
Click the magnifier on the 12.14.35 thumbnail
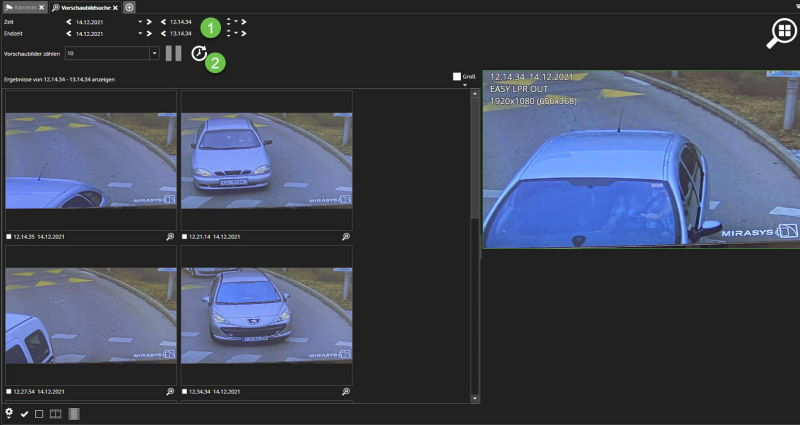[170, 237]
